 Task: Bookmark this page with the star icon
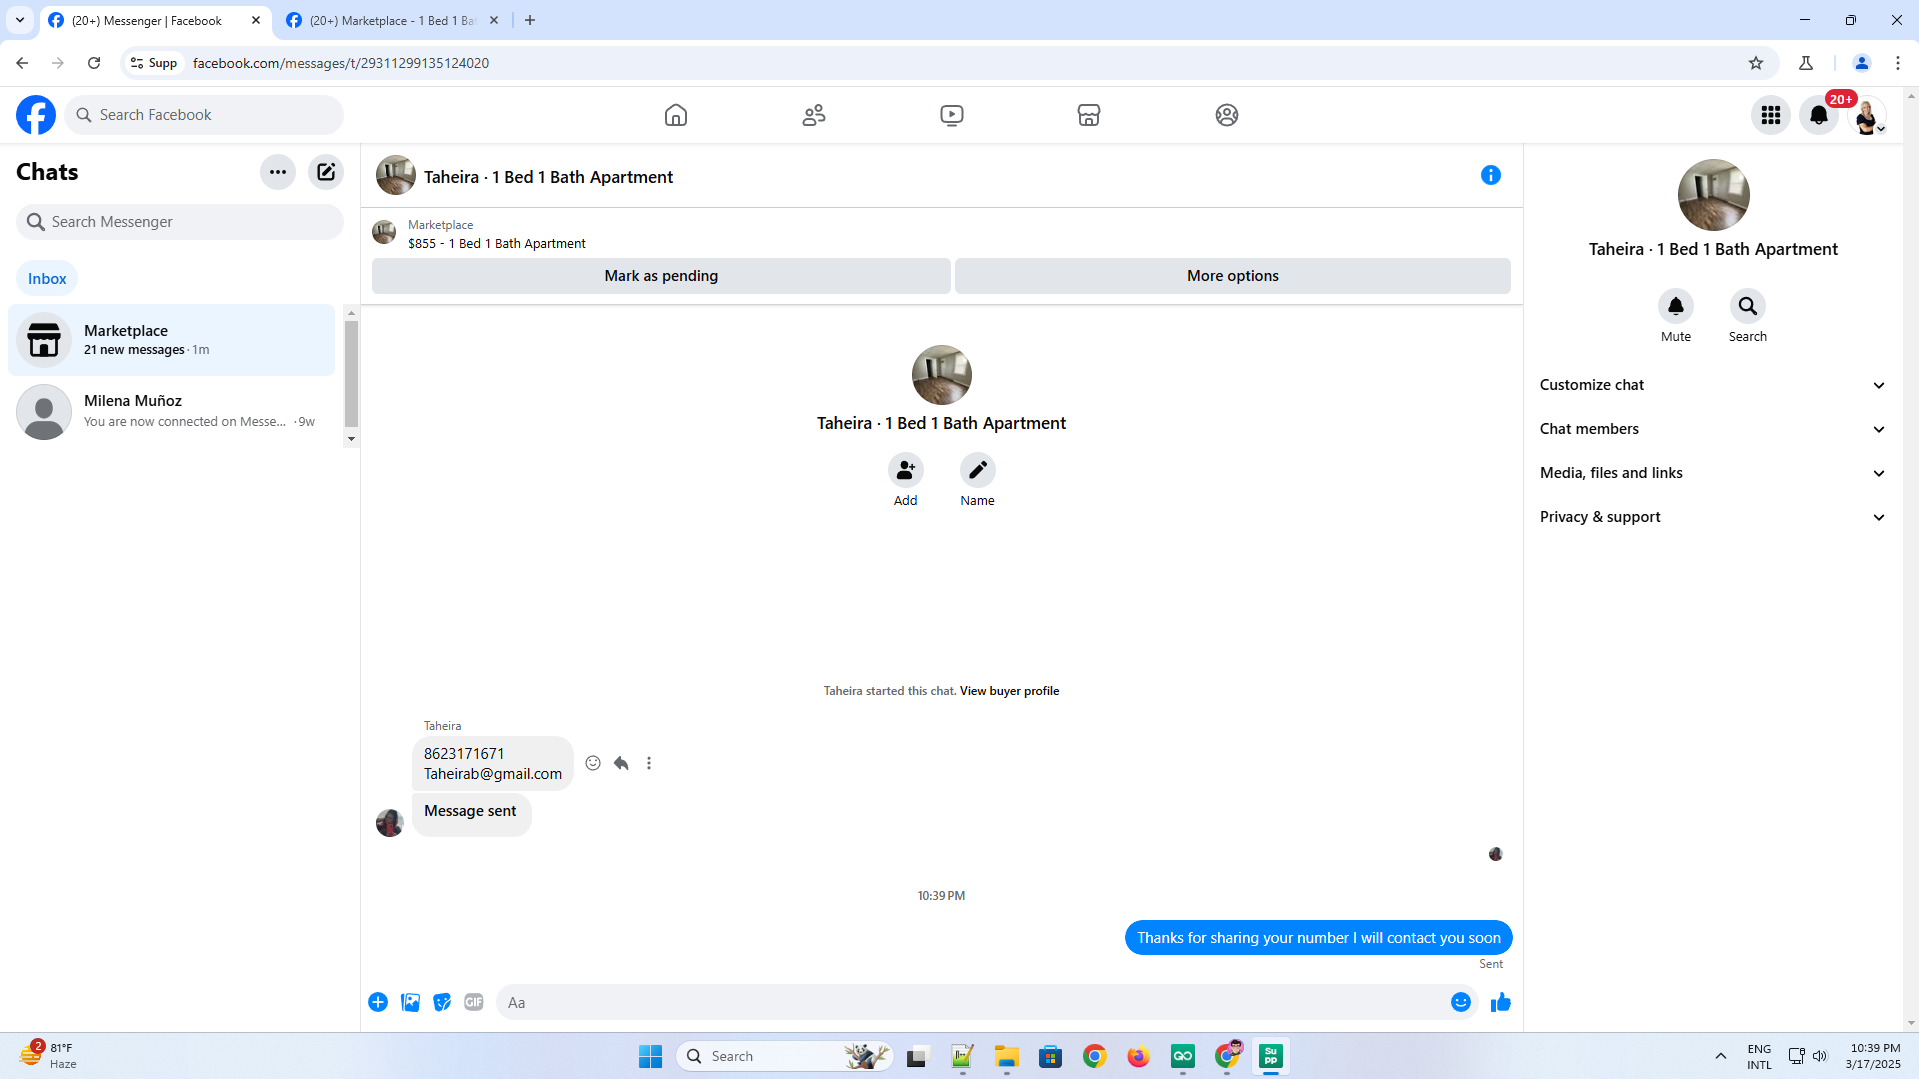coord(1756,63)
